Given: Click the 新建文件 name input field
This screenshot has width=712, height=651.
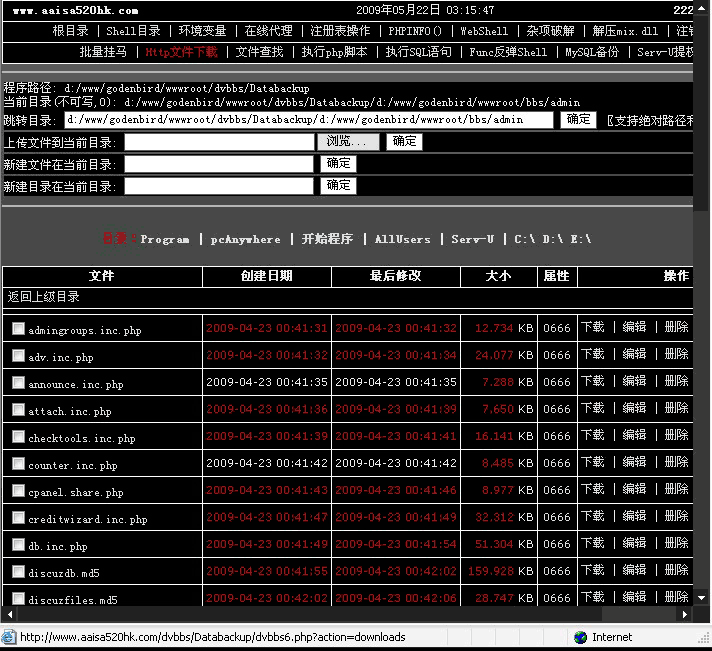Looking at the screenshot, I should point(219,164).
